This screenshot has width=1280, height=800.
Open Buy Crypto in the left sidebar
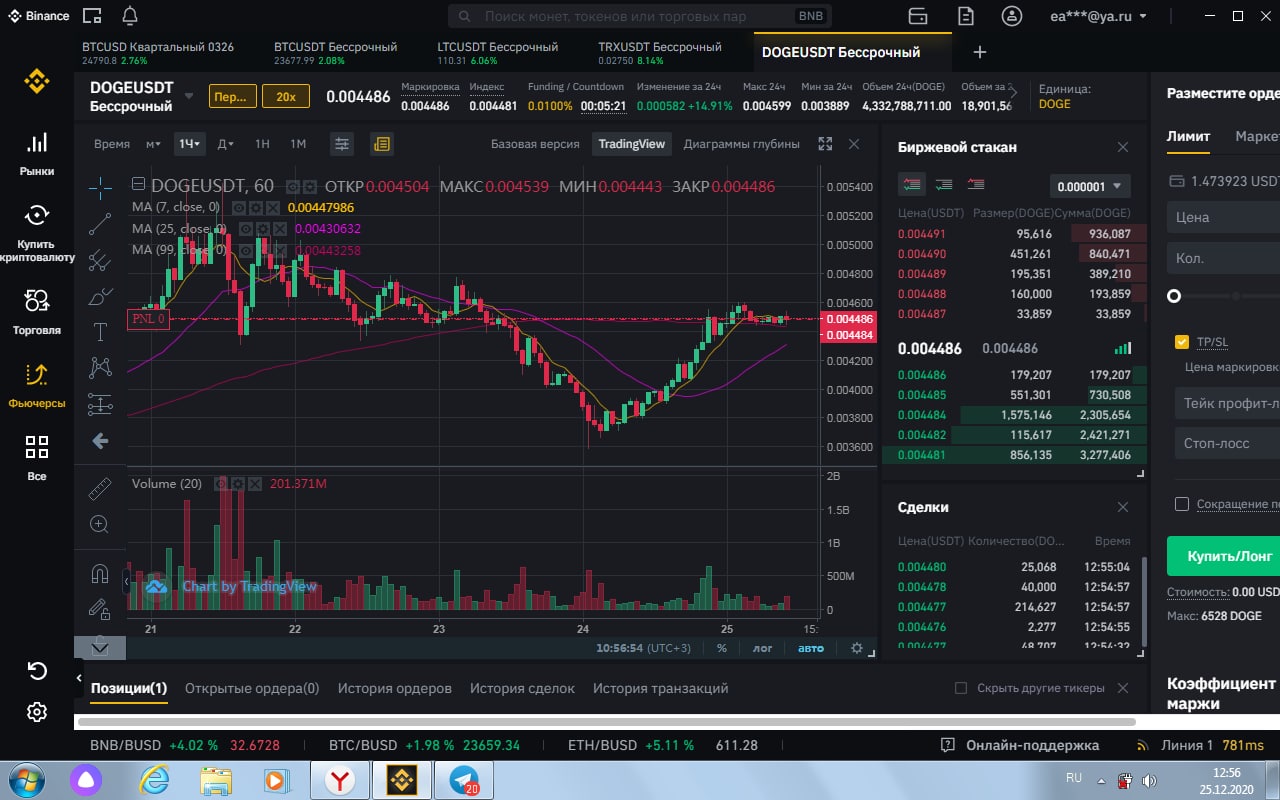[x=37, y=232]
